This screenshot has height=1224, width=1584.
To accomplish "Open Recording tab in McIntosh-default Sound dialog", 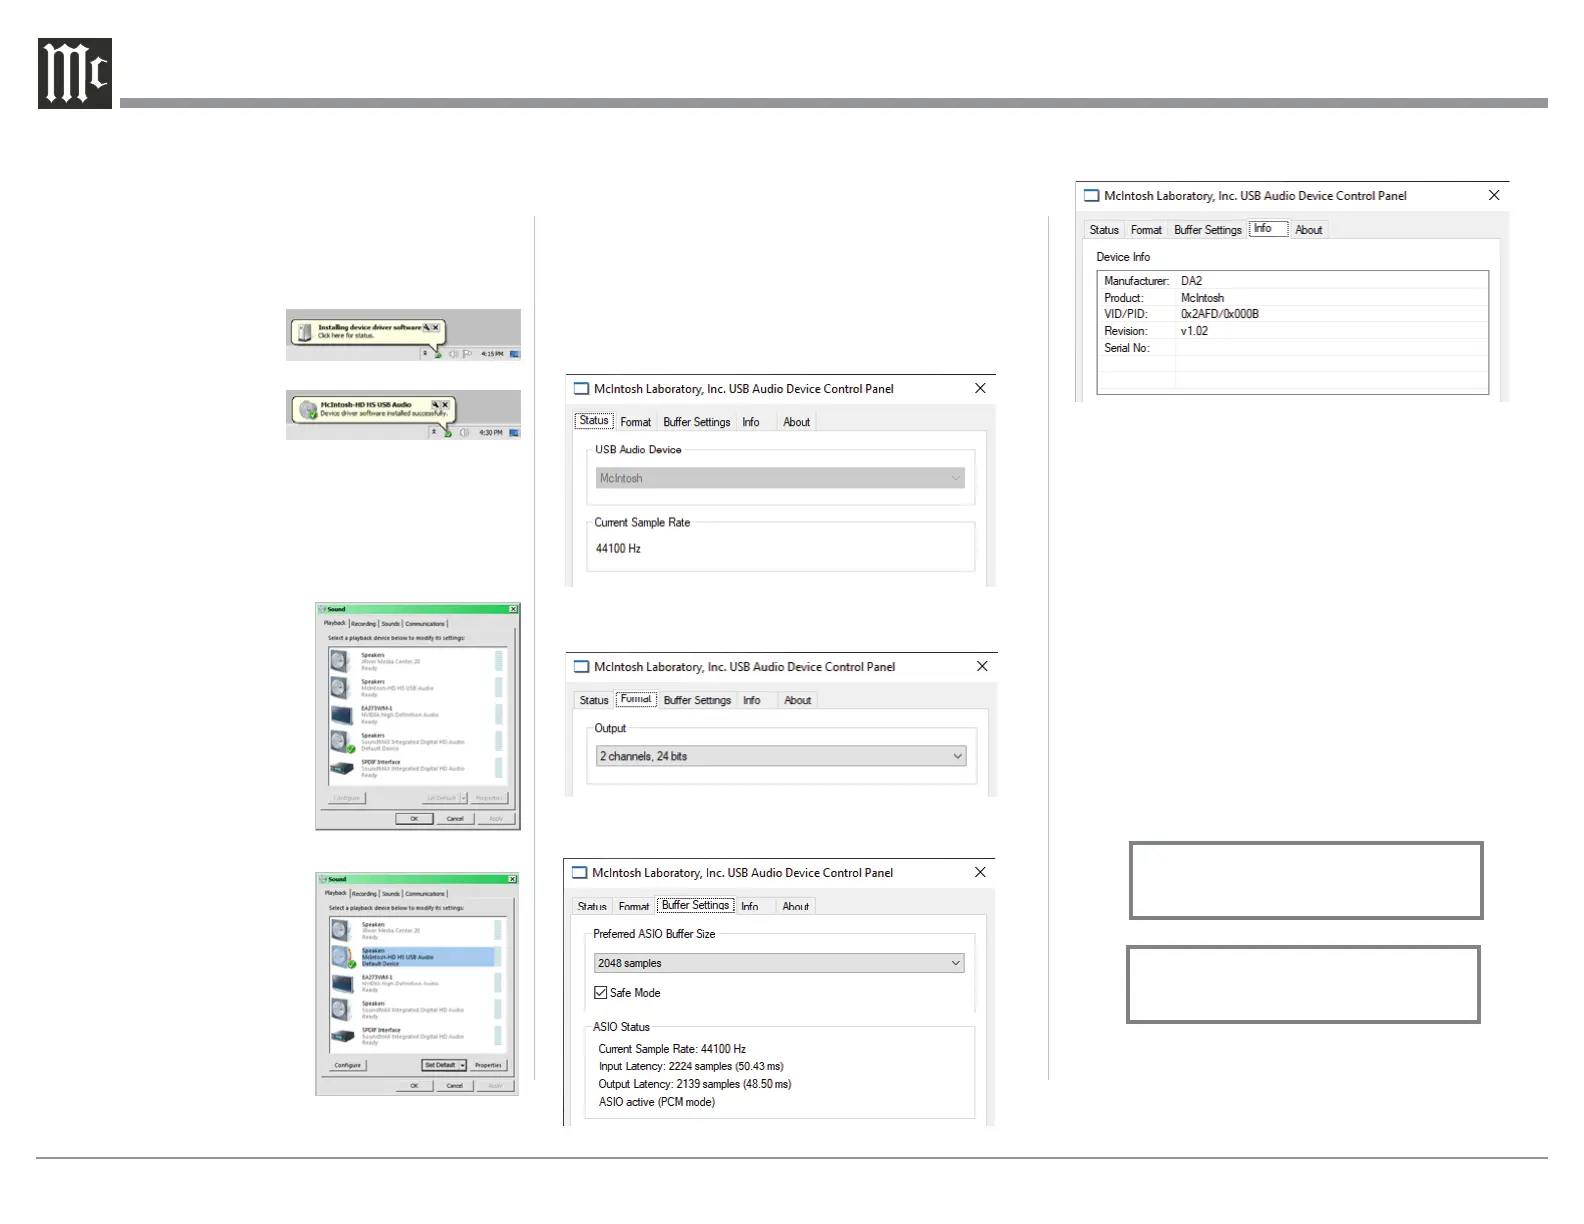I will tap(364, 894).
